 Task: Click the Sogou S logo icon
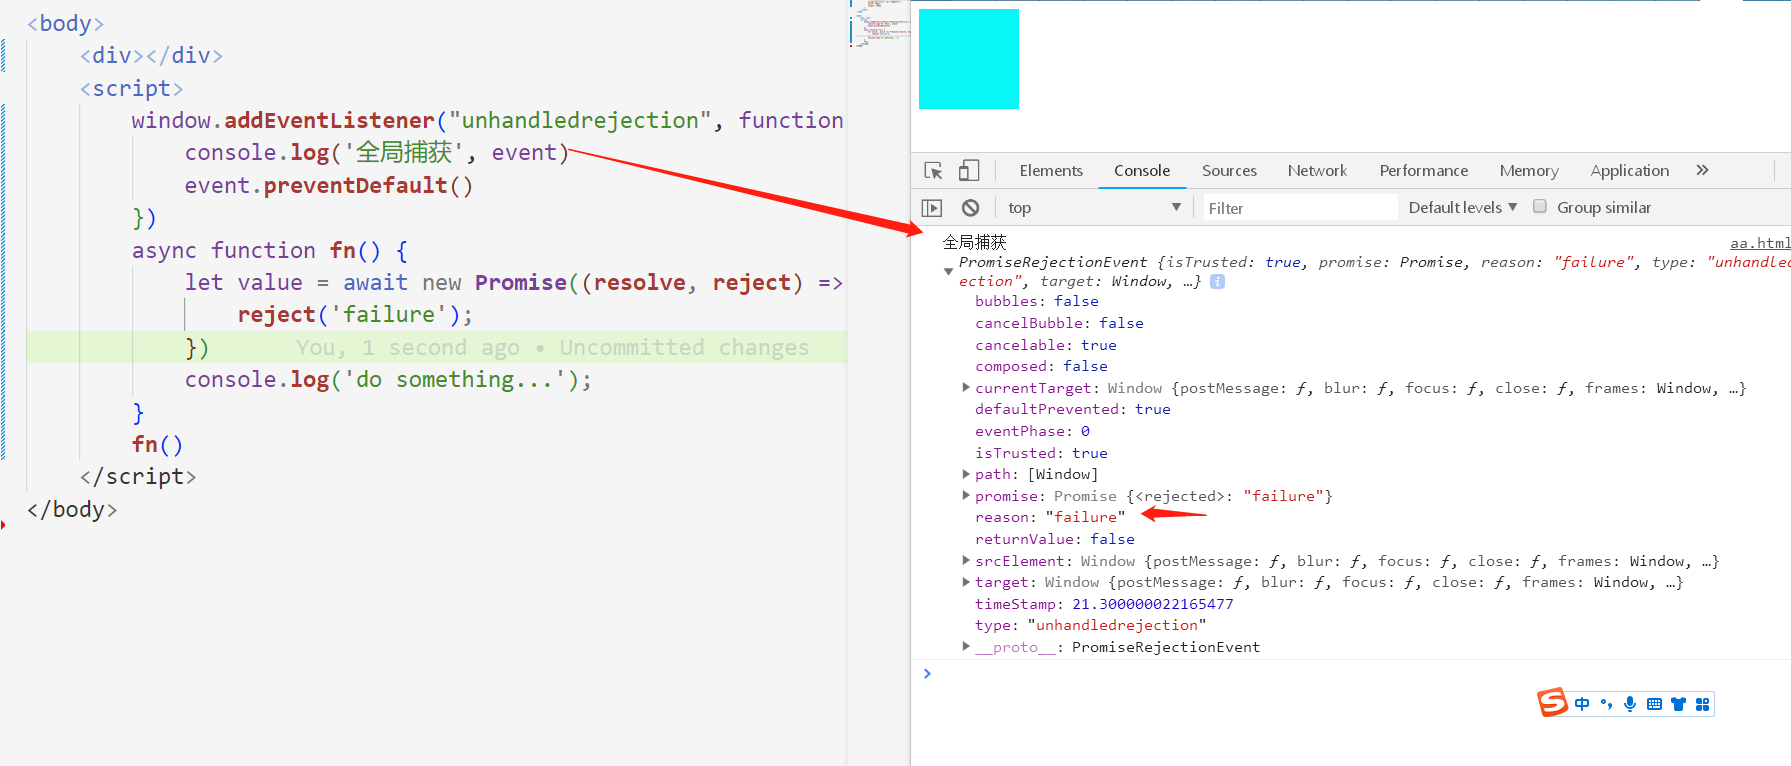(x=1552, y=703)
